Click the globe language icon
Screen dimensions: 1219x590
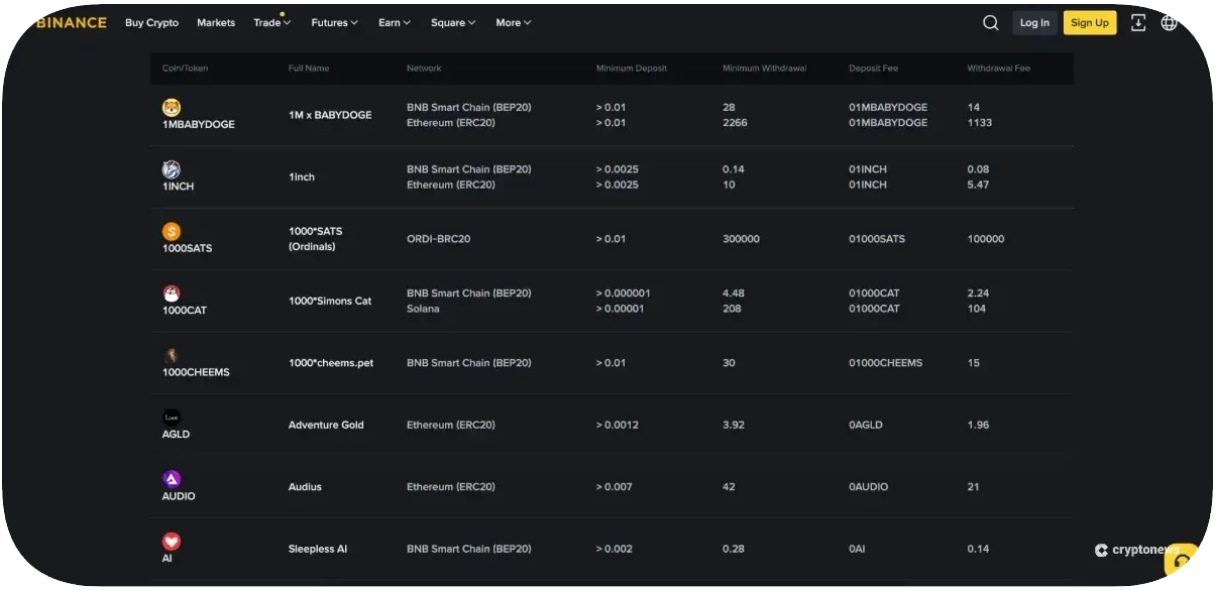1168,23
